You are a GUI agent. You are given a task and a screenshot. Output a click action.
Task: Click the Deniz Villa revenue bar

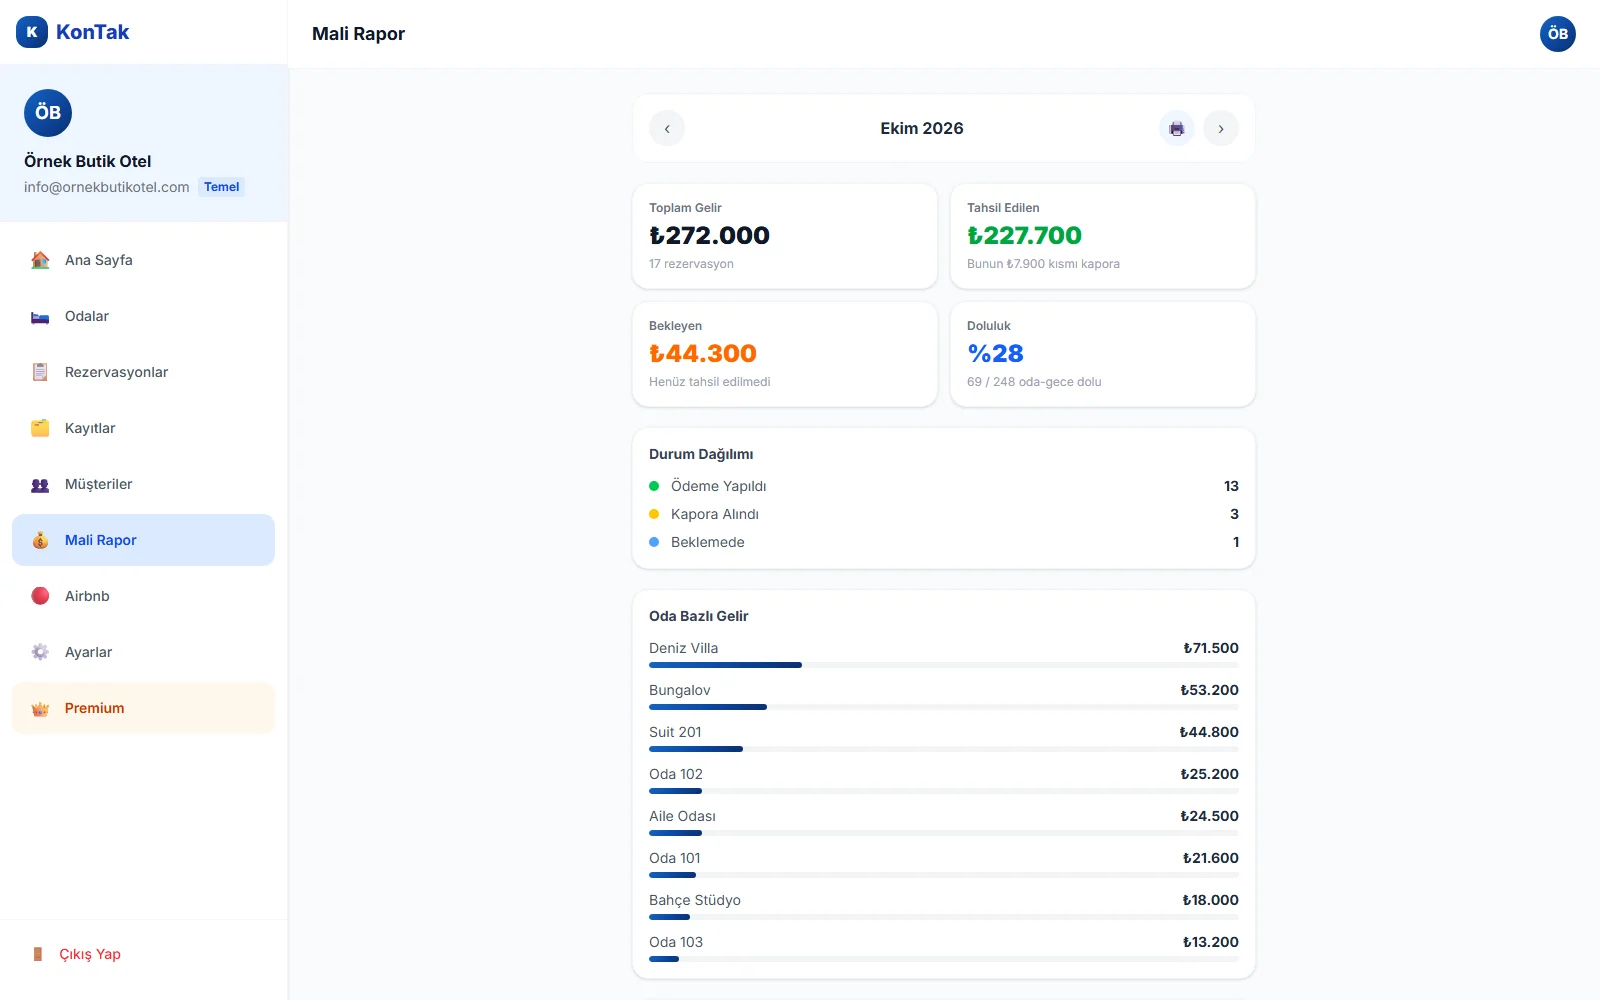pyautogui.click(x=944, y=665)
